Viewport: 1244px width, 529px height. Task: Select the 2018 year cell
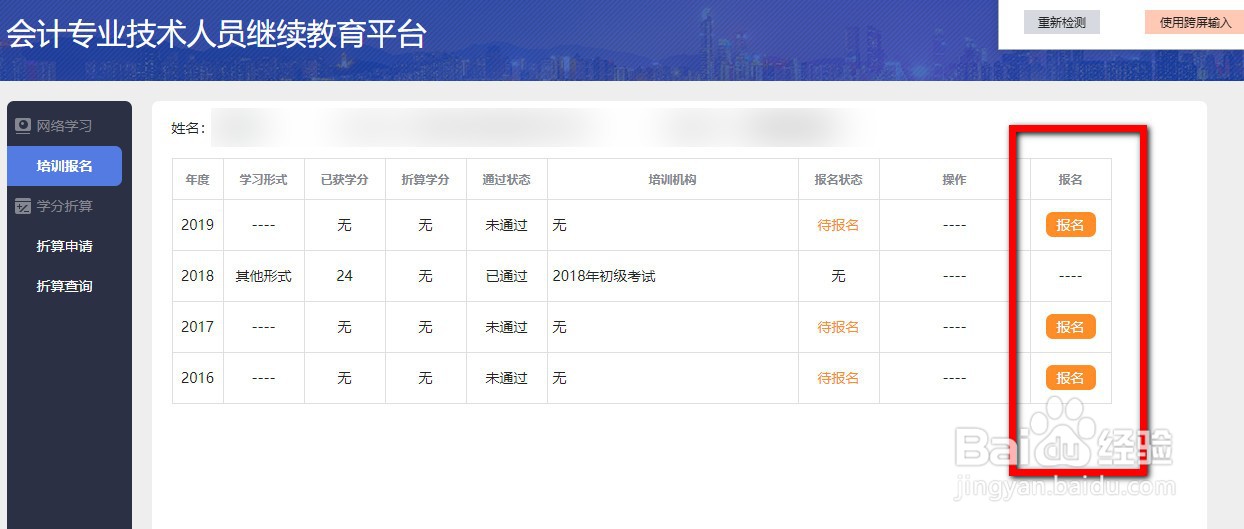click(197, 276)
